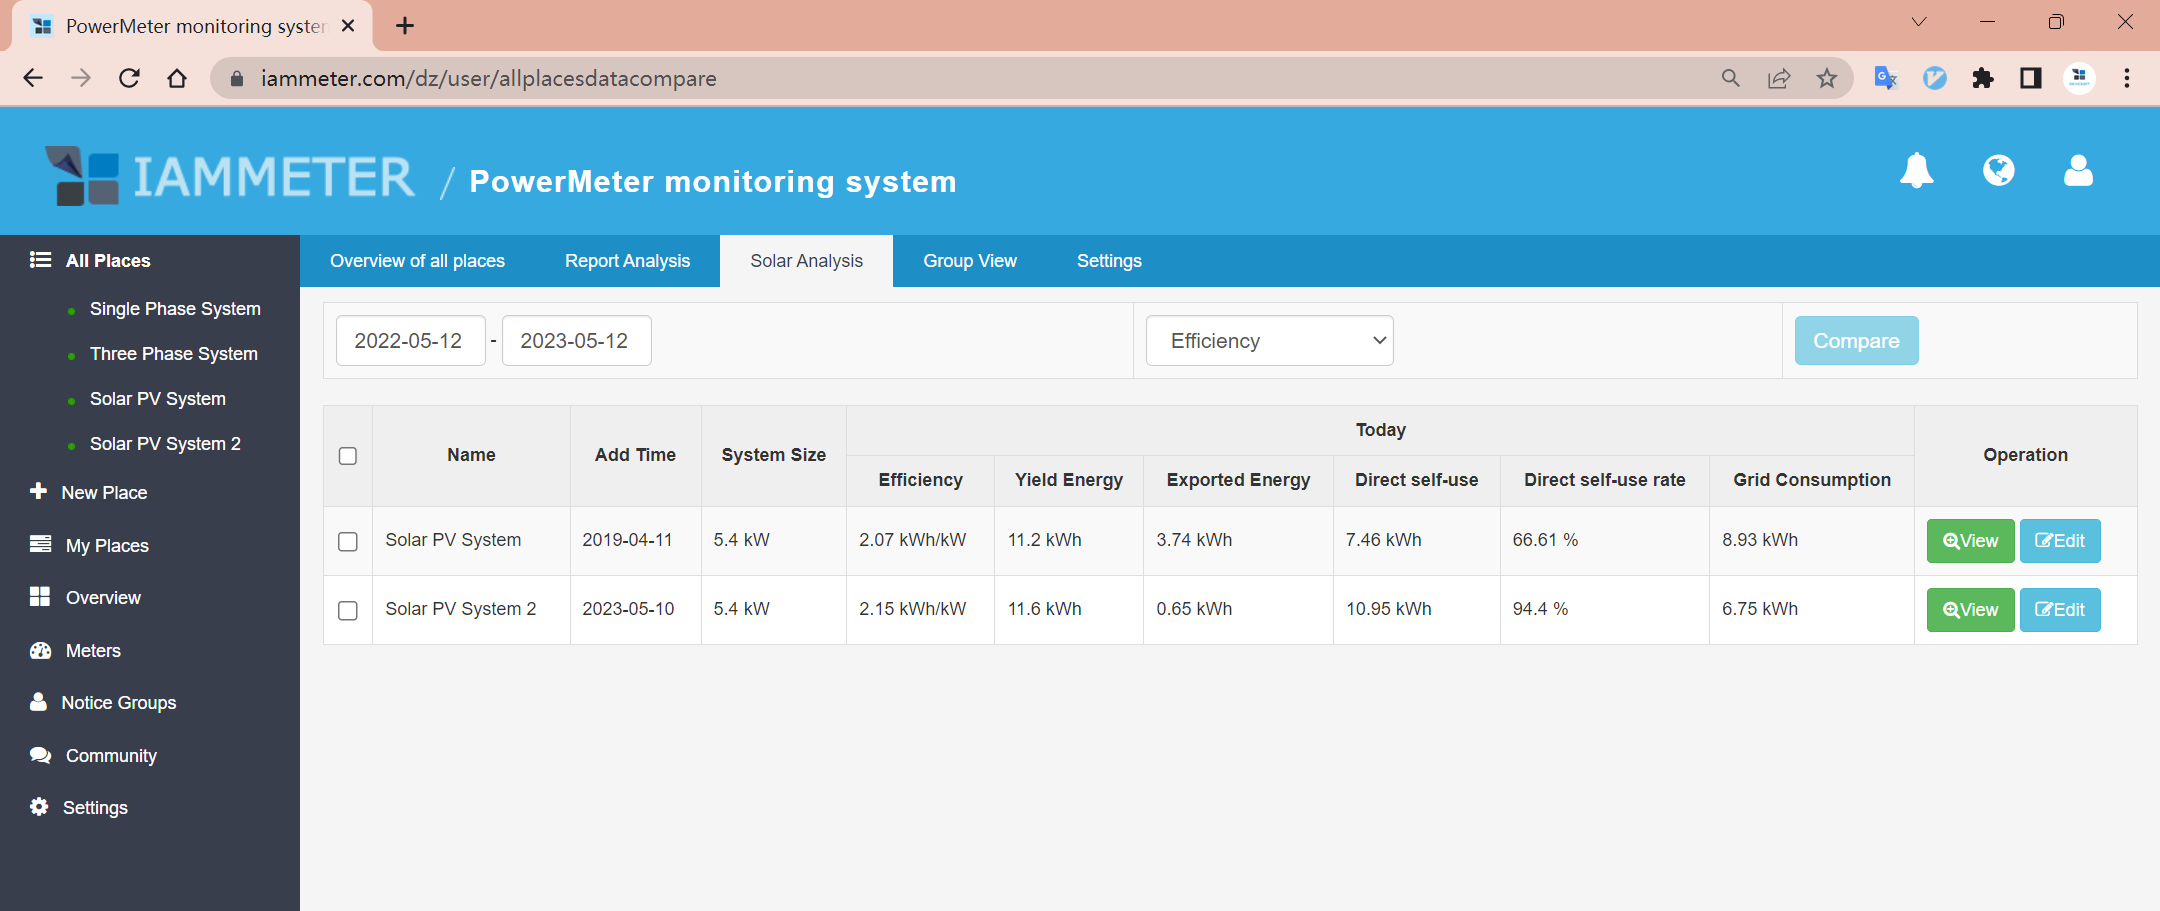Tick the Solar PV System 2 checkbox

(x=348, y=610)
